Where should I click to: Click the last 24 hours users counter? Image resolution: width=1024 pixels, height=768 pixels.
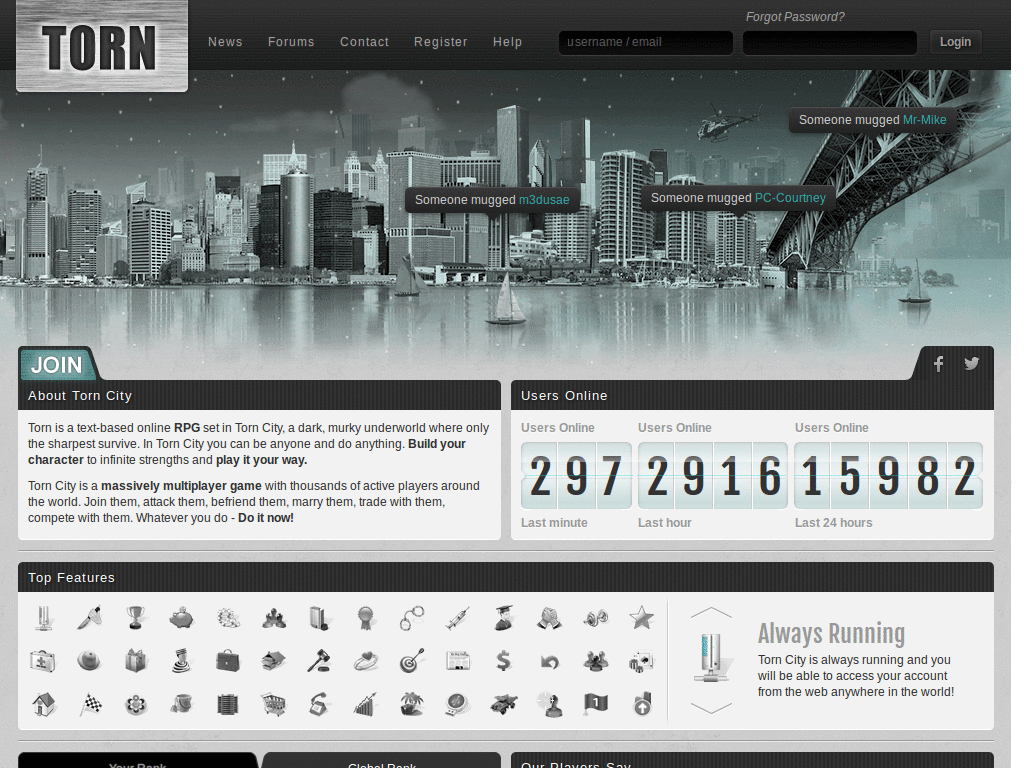point(888,475)
